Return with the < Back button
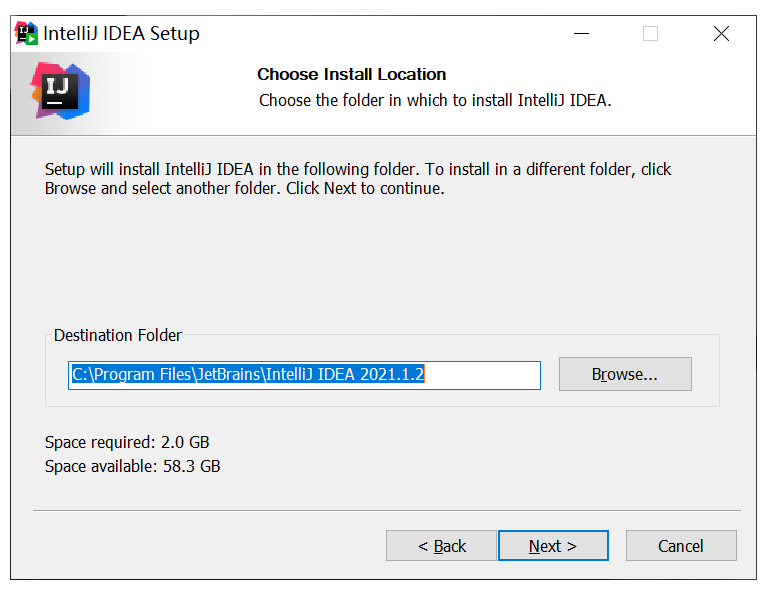This screenshot has width=767, height=605. (x=441, y=545)
